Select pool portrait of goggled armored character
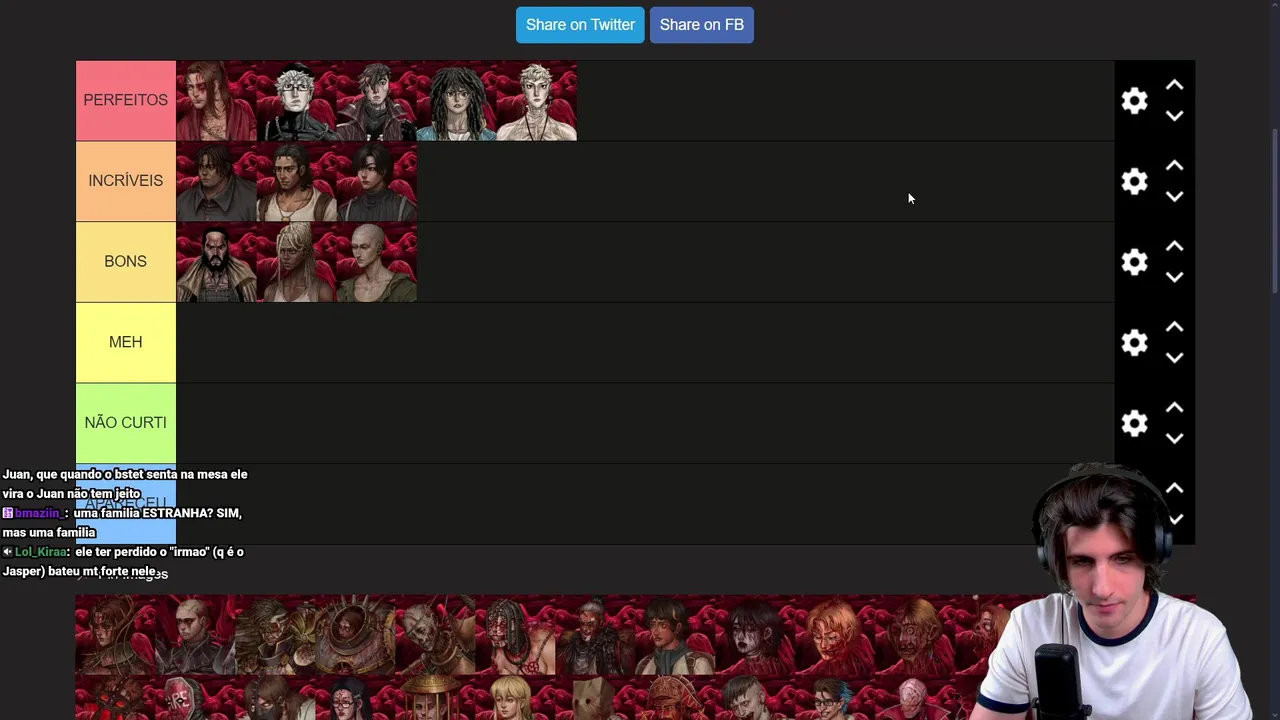The image size is (1280, 720). [x=276, y=635]
